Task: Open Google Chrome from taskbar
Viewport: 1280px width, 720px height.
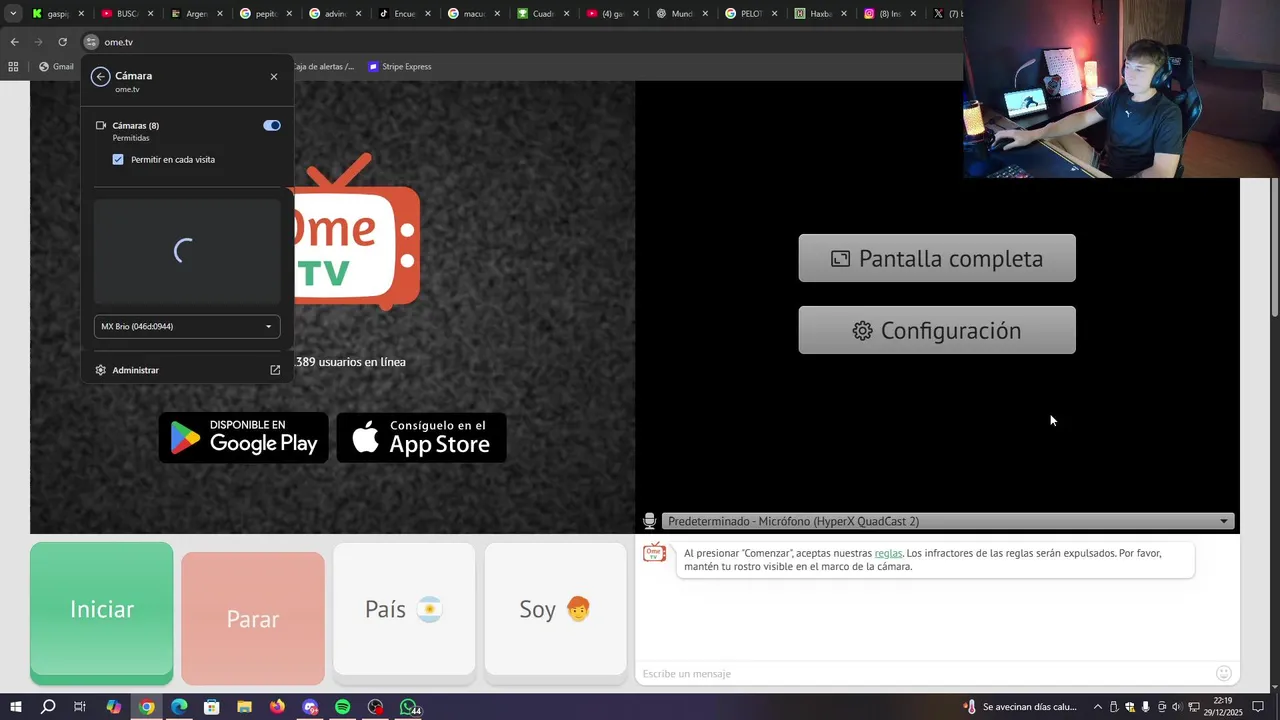Action: pyautogui.click(x=147, y=707)
